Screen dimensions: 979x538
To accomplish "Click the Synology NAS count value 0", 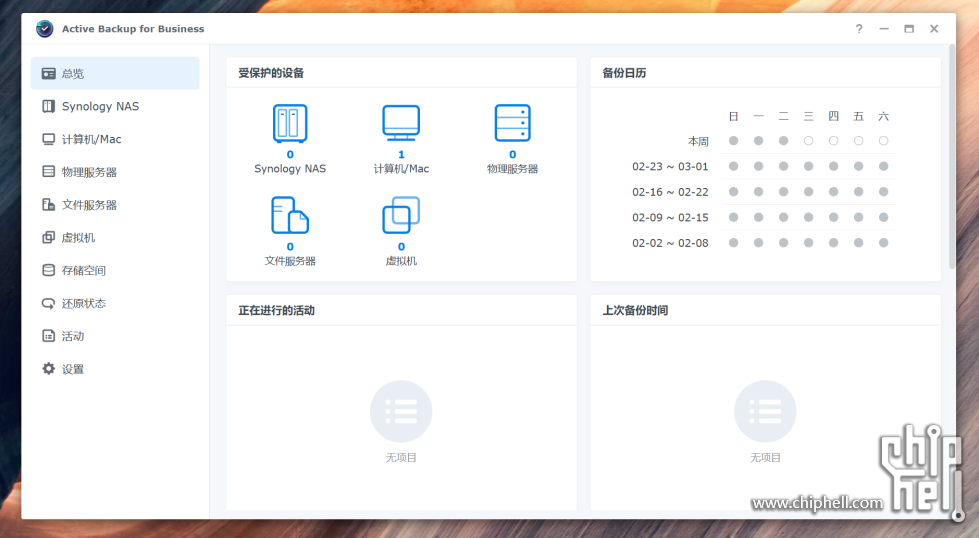I will (290, 154).
